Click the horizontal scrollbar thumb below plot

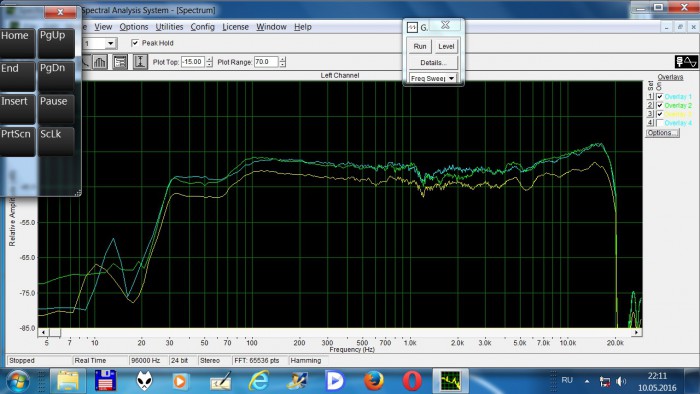coord(55,332)
